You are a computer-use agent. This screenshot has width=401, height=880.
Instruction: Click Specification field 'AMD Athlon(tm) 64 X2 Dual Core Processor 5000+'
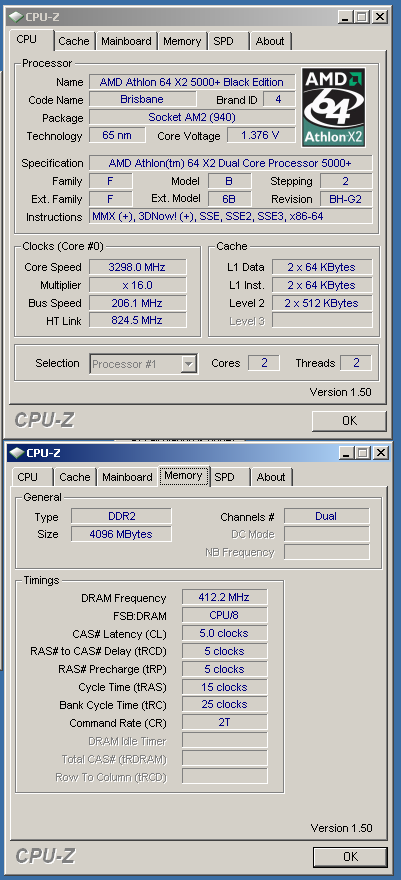click(x=231, y=163)
